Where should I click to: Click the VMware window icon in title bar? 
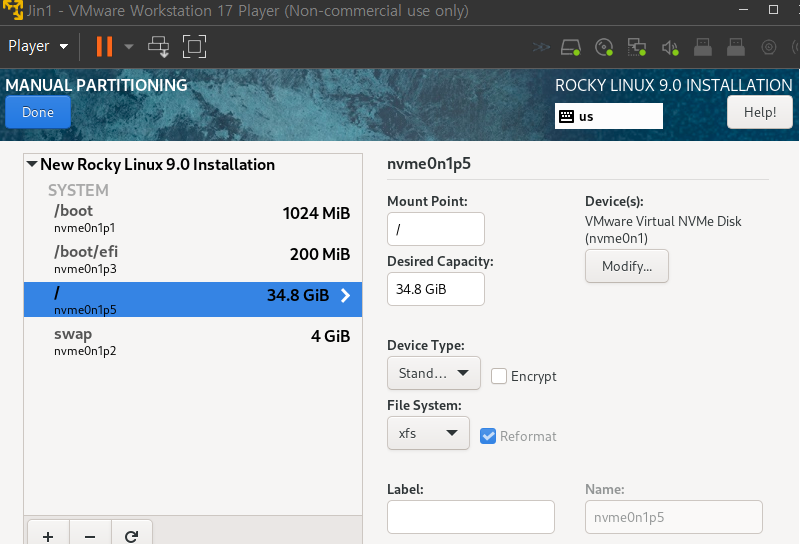[13, 10]
